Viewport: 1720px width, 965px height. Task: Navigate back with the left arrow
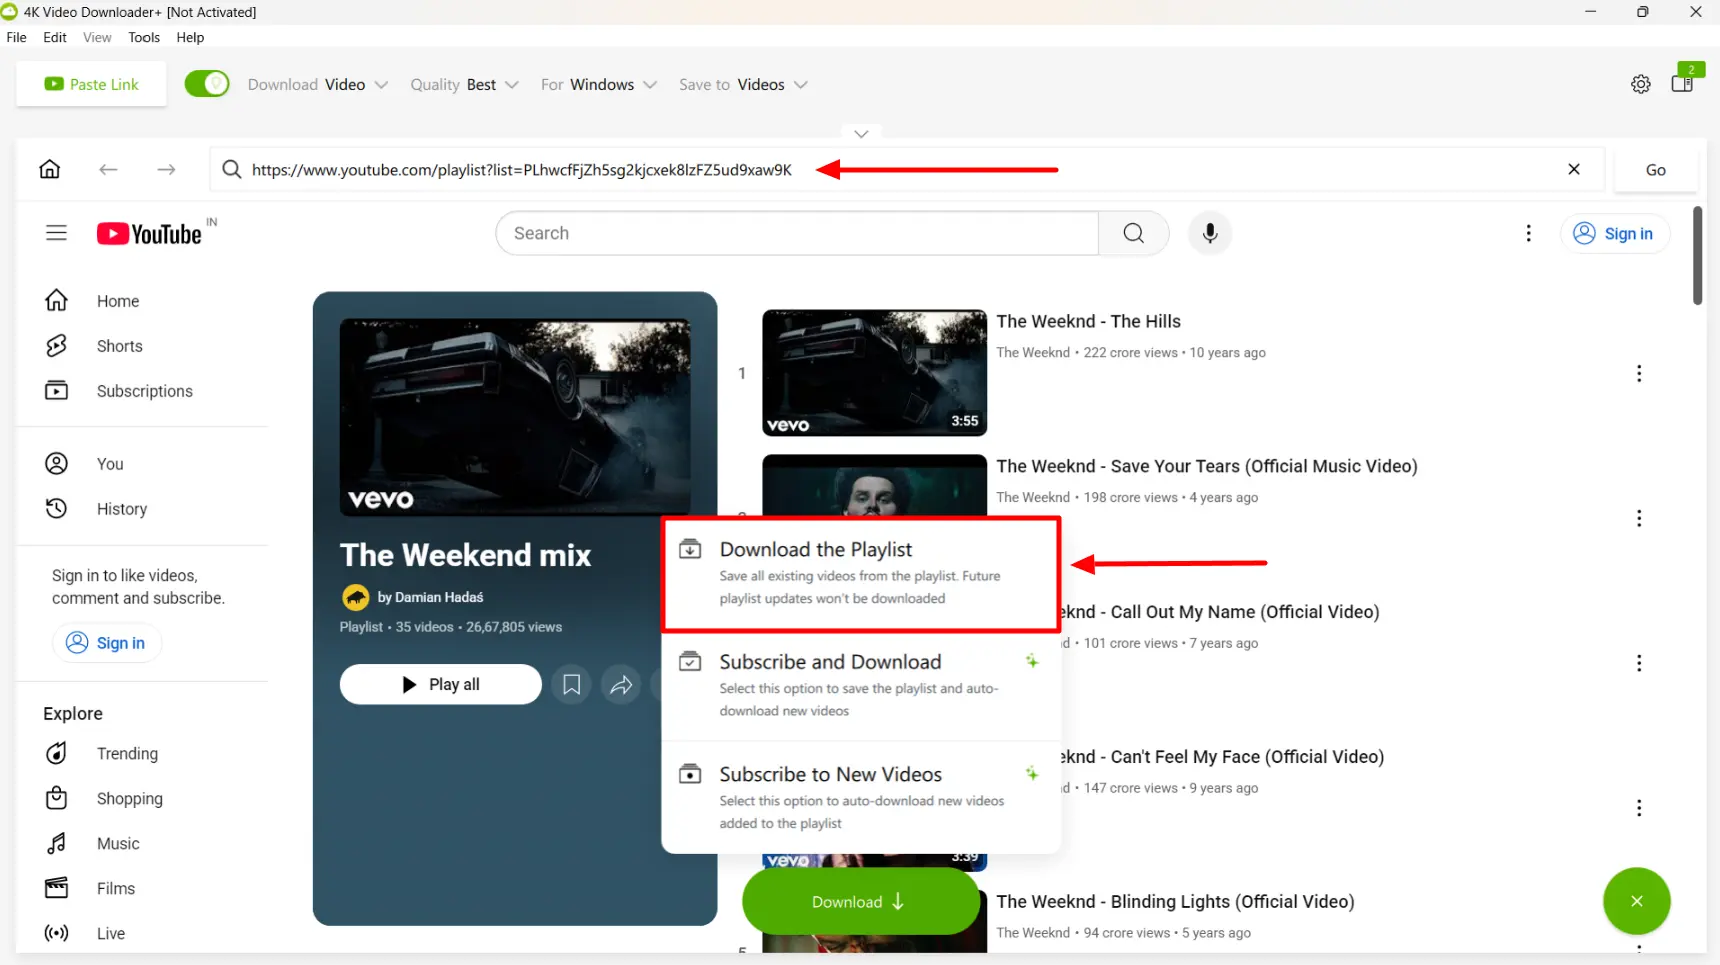(x=108, y=169)
